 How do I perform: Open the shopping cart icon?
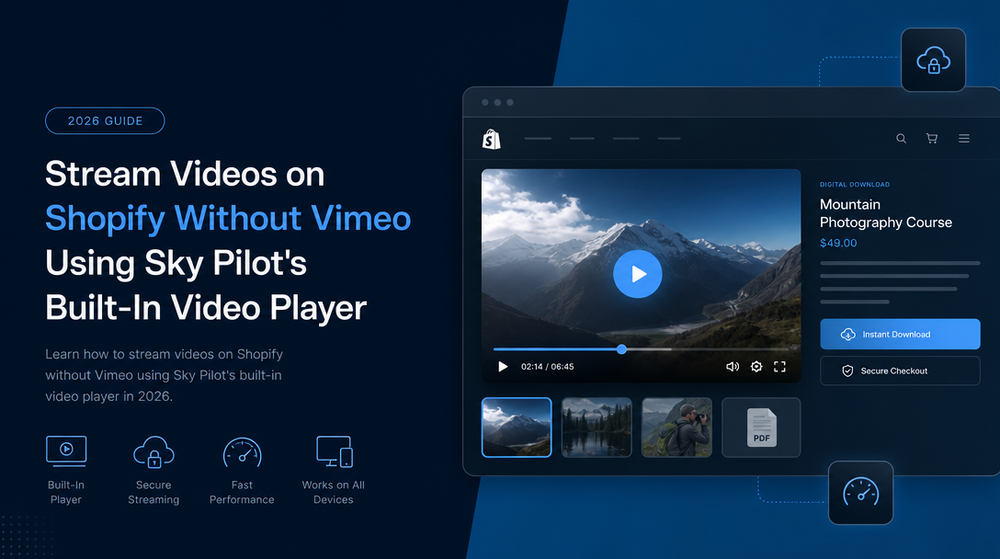932,138
